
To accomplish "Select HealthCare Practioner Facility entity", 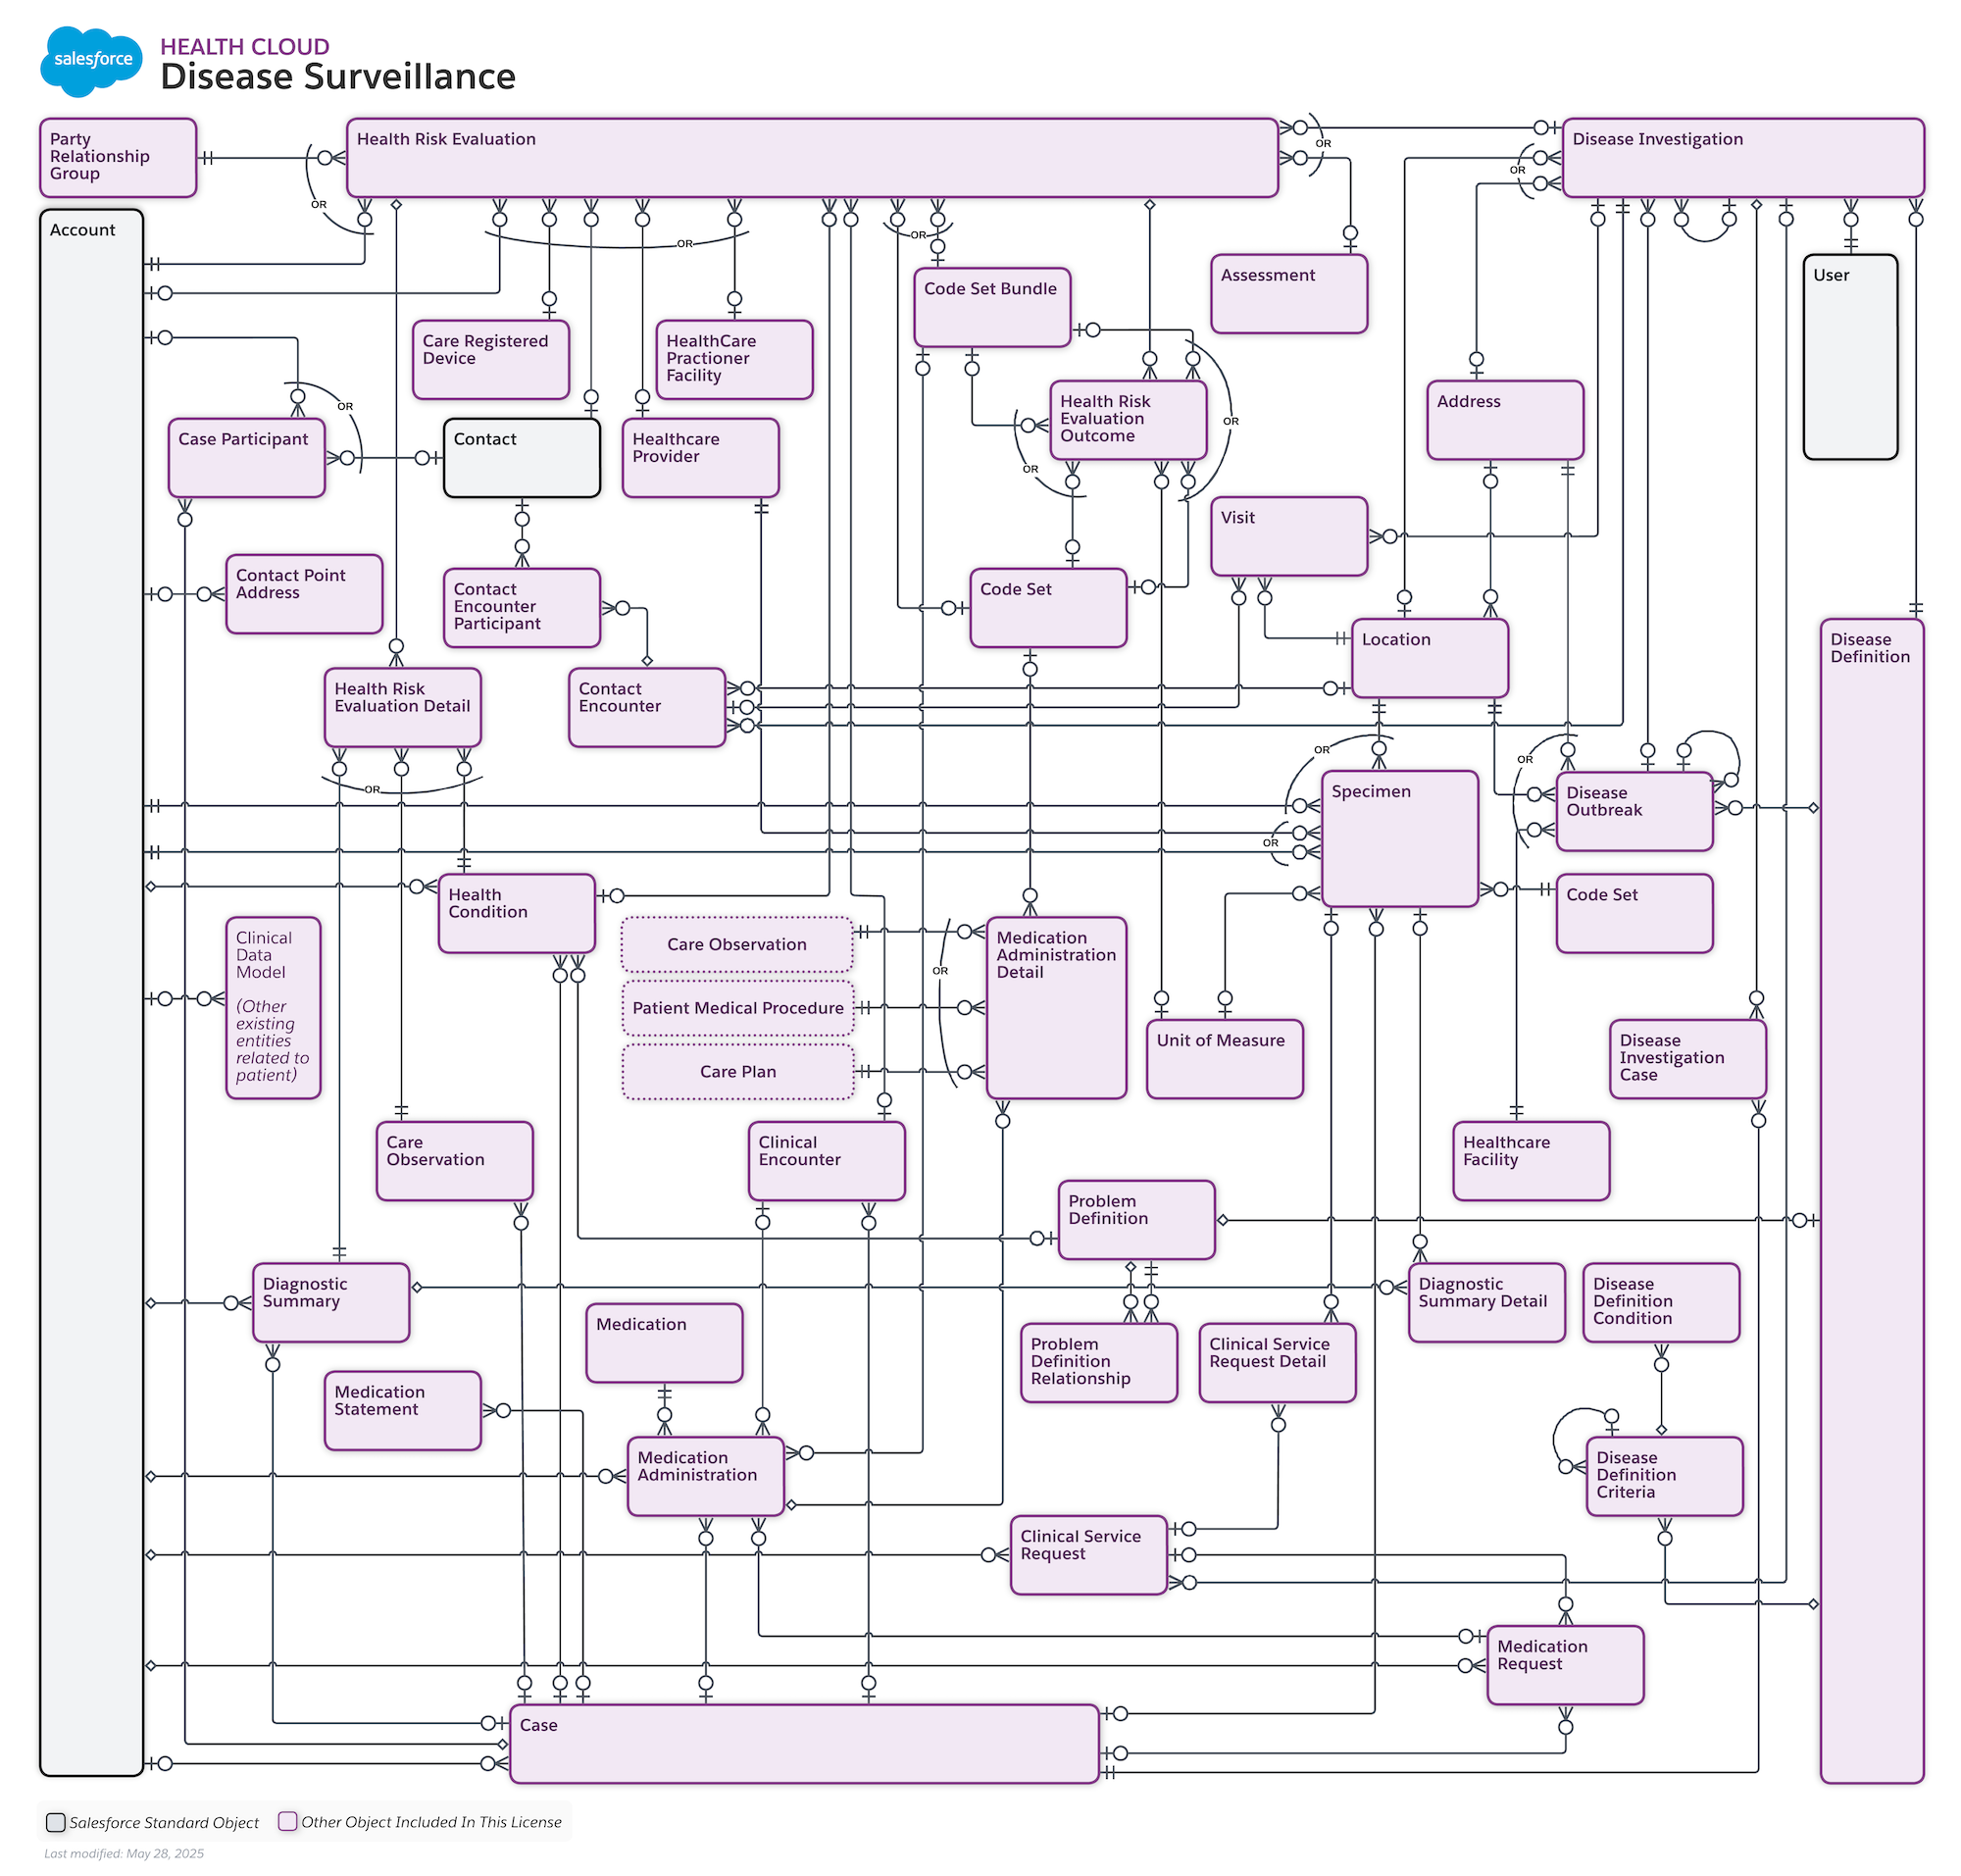I will click(734, 360).
